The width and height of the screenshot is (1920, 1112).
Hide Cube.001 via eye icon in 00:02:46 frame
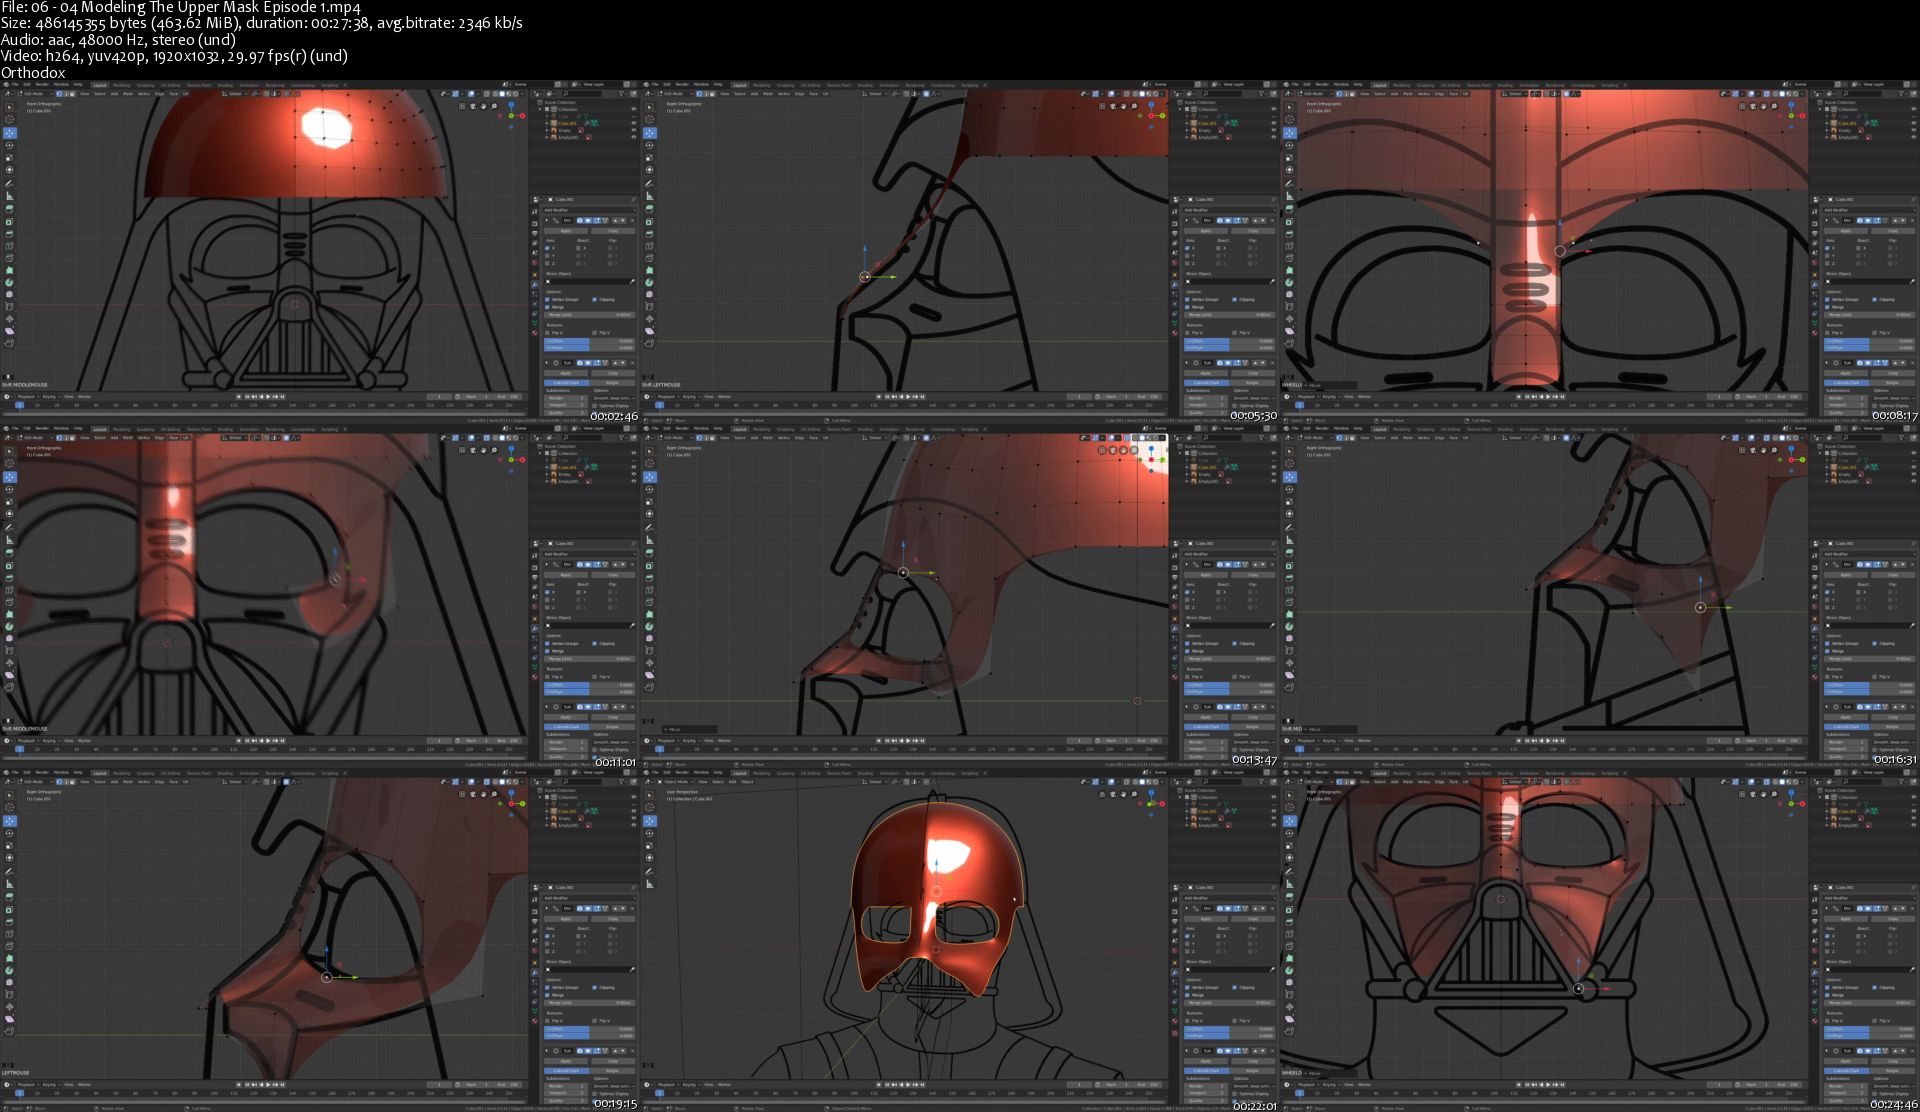pos(634,123)
